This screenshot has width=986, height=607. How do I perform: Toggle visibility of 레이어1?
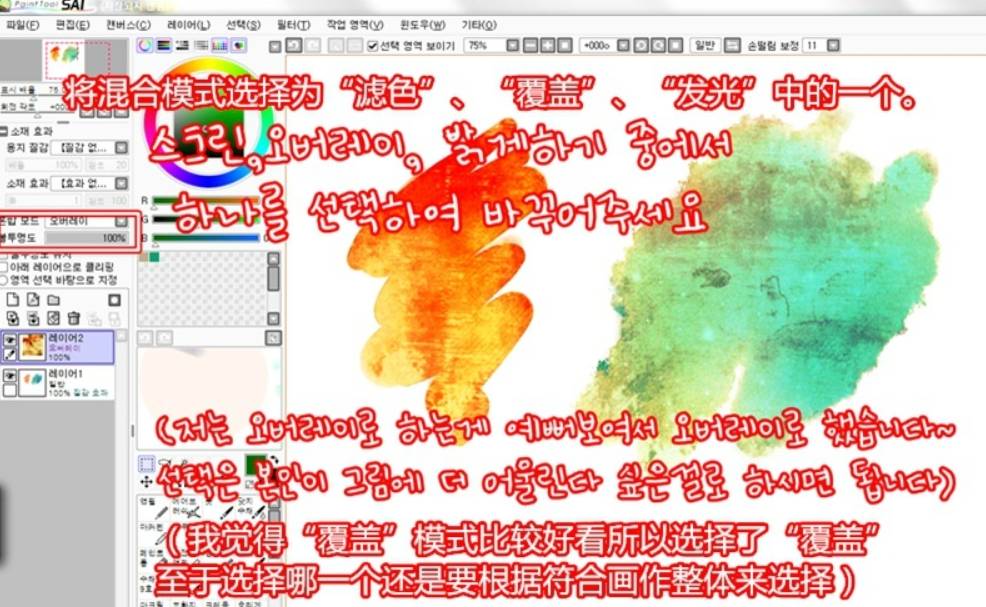click(9, 376)
